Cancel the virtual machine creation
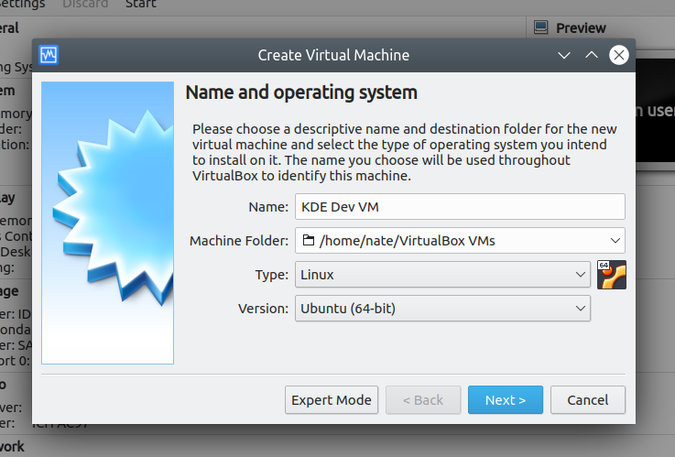 (587, 400)
